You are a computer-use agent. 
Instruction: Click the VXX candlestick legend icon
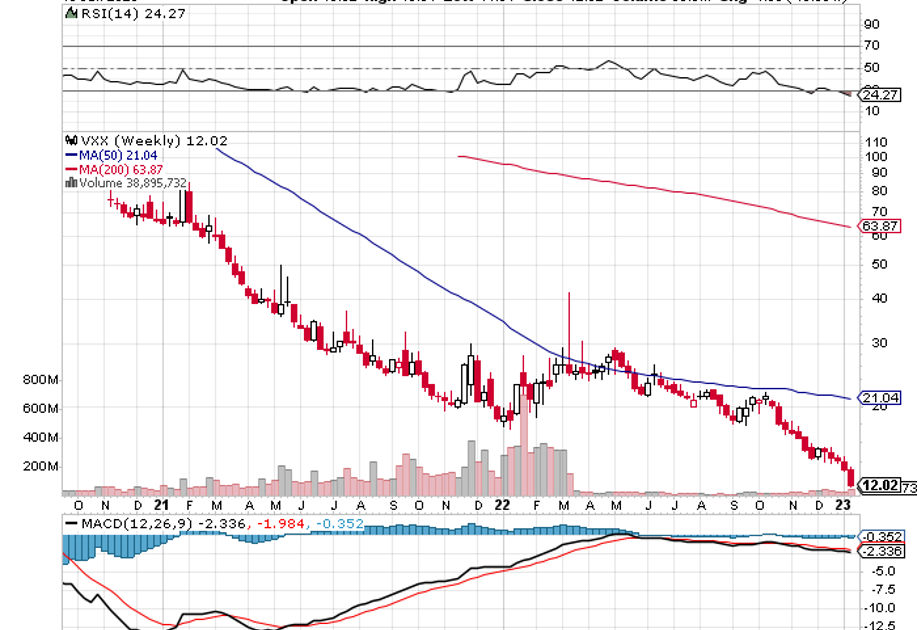pyautogui.click(x=70, y=141)
